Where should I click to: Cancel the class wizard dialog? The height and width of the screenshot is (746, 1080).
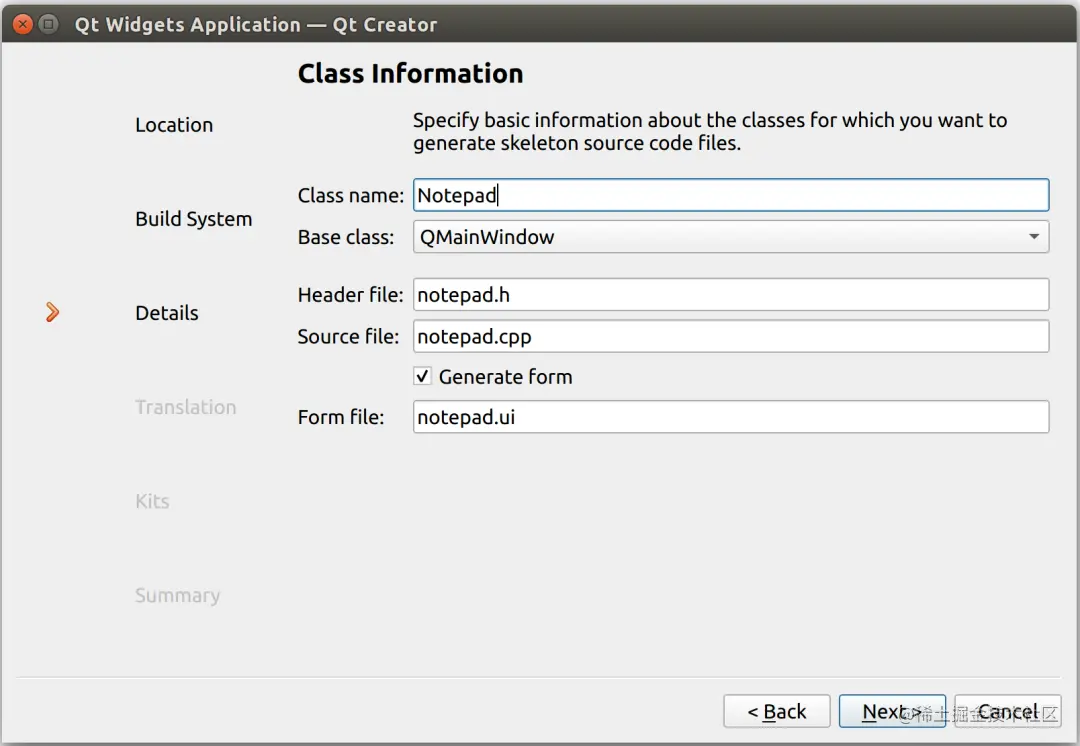click(1005, 711)
